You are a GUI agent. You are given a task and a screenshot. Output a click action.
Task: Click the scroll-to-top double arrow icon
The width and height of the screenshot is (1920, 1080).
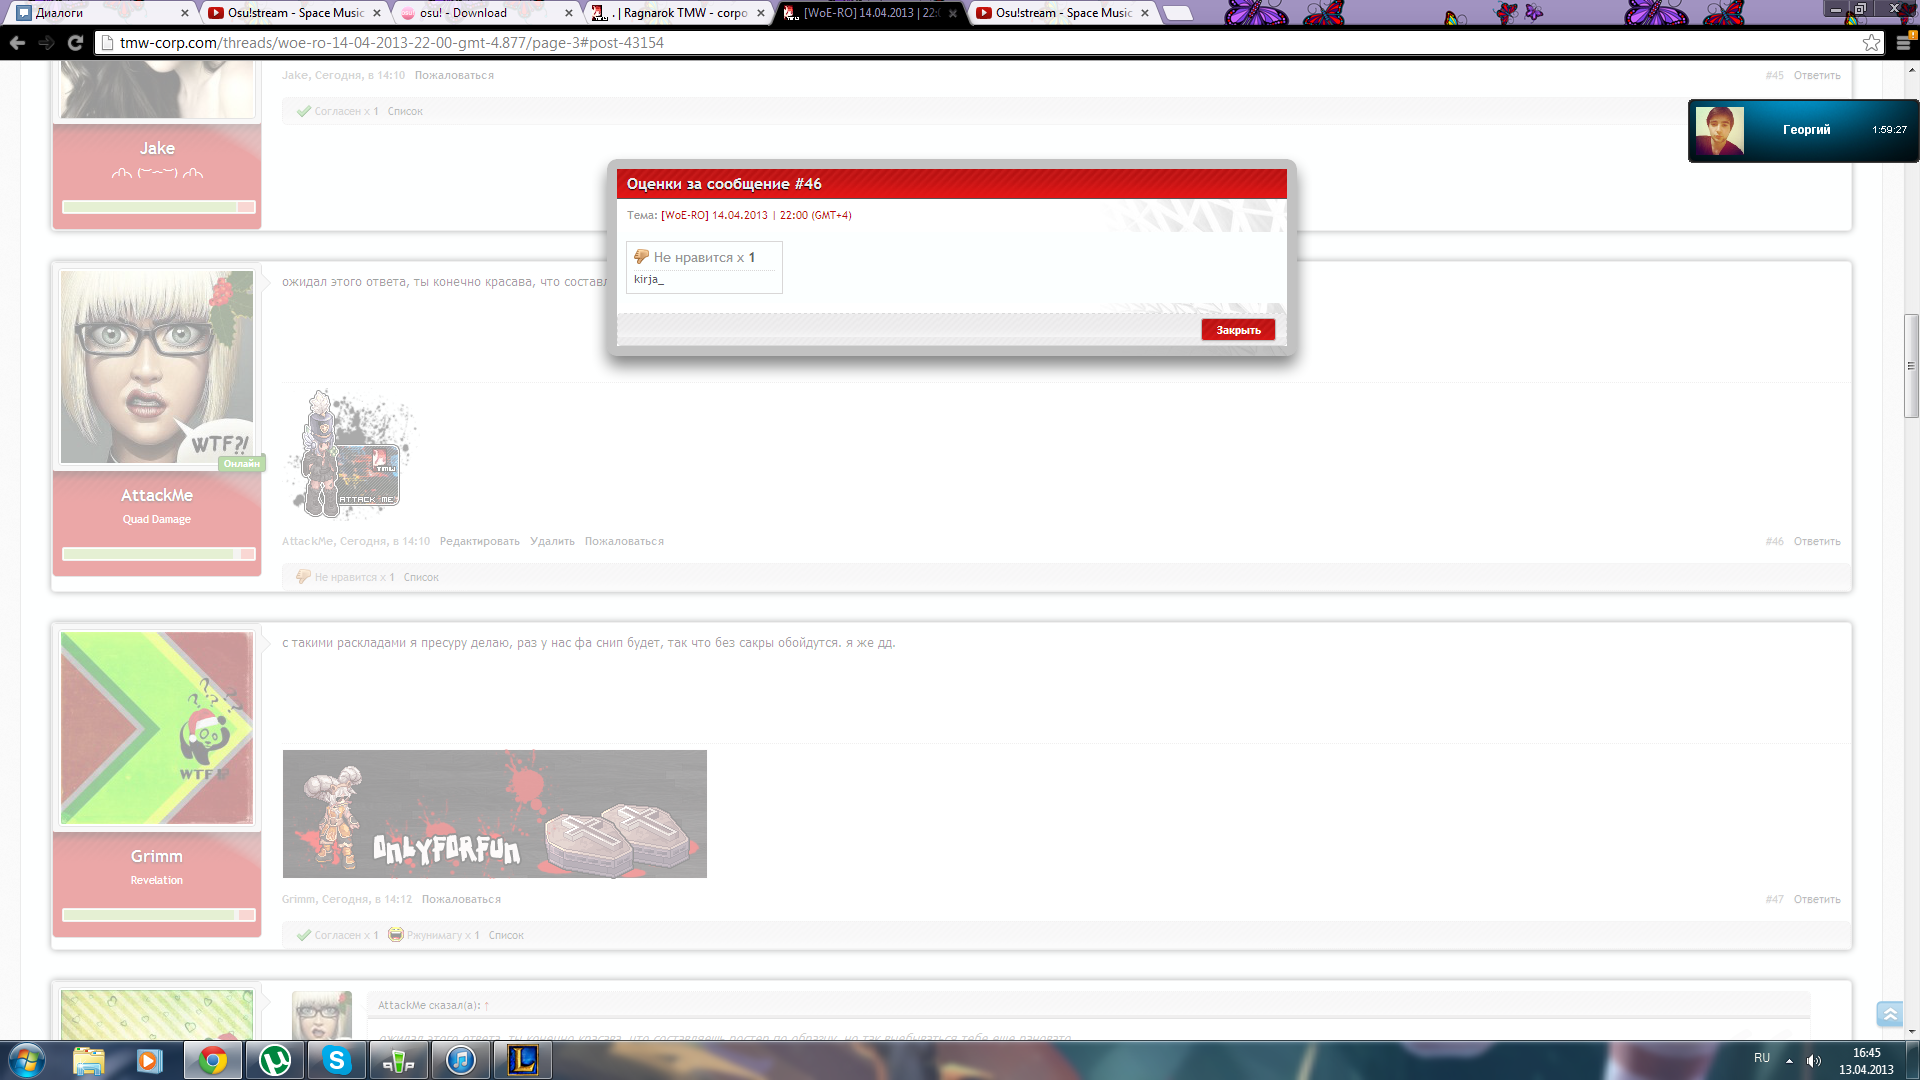point(1889,1014)
